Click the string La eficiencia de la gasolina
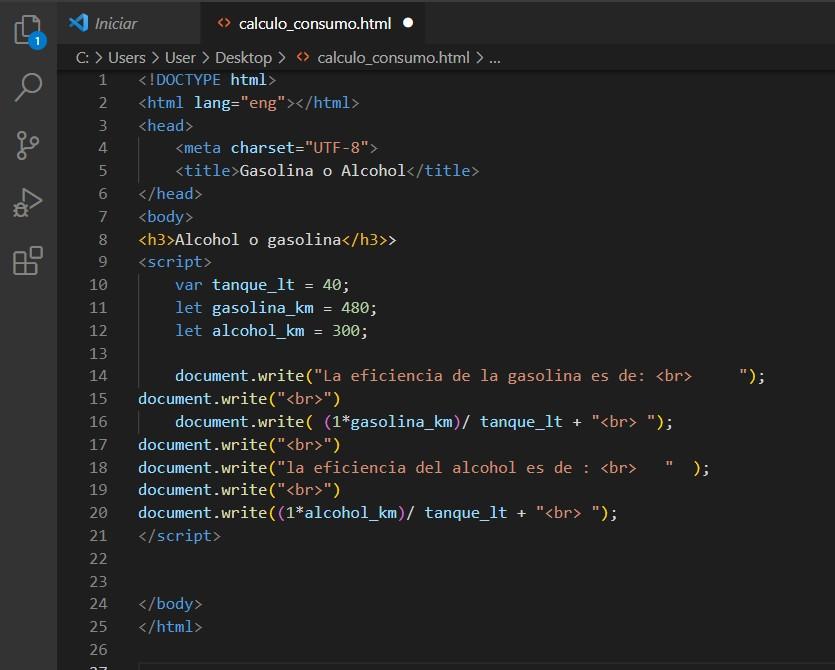This screenshot has height=670, width=835. click(452, 376)
